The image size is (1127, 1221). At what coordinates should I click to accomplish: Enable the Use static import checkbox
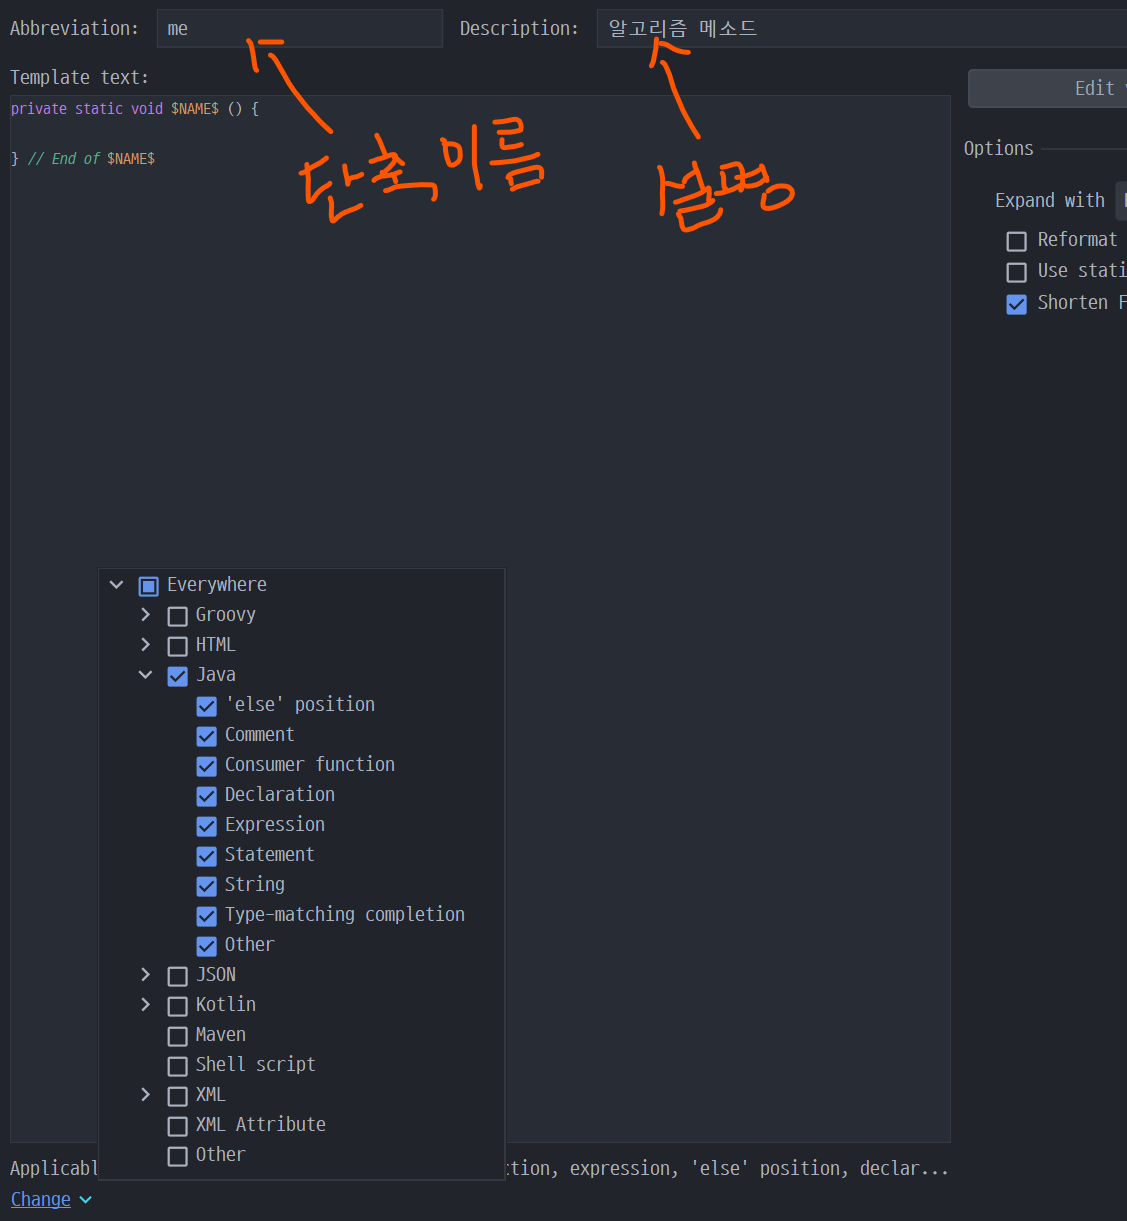(1016, 272)
